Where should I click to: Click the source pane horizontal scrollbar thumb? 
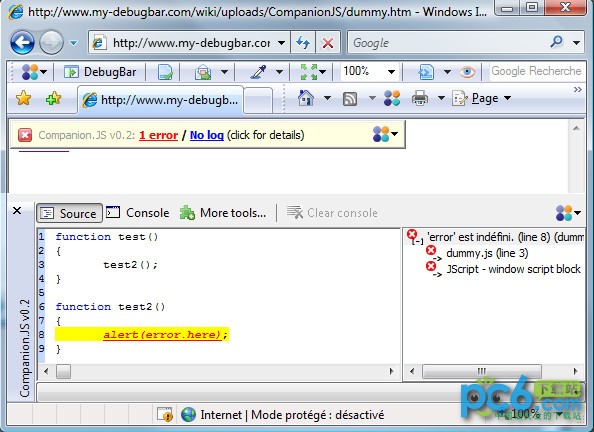63,371
